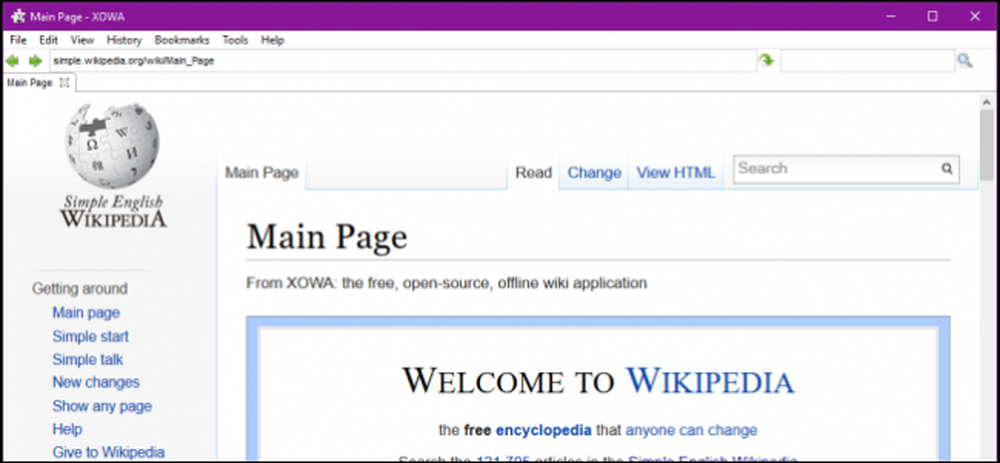
Task: Click the Main Page article heading
Action: (x=327, y=237)
